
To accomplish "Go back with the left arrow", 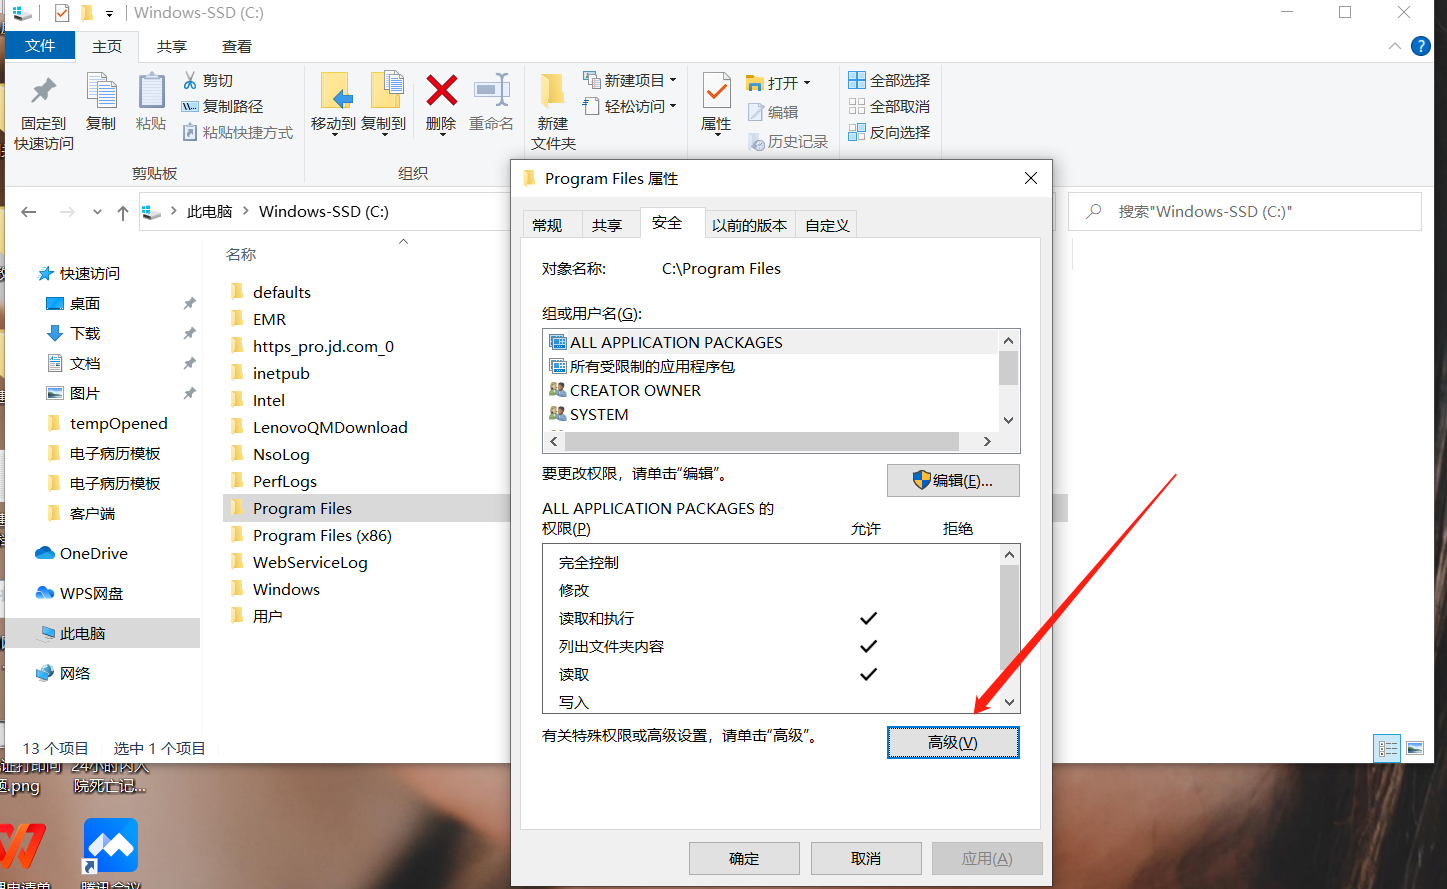I will (x=29, y=212).
